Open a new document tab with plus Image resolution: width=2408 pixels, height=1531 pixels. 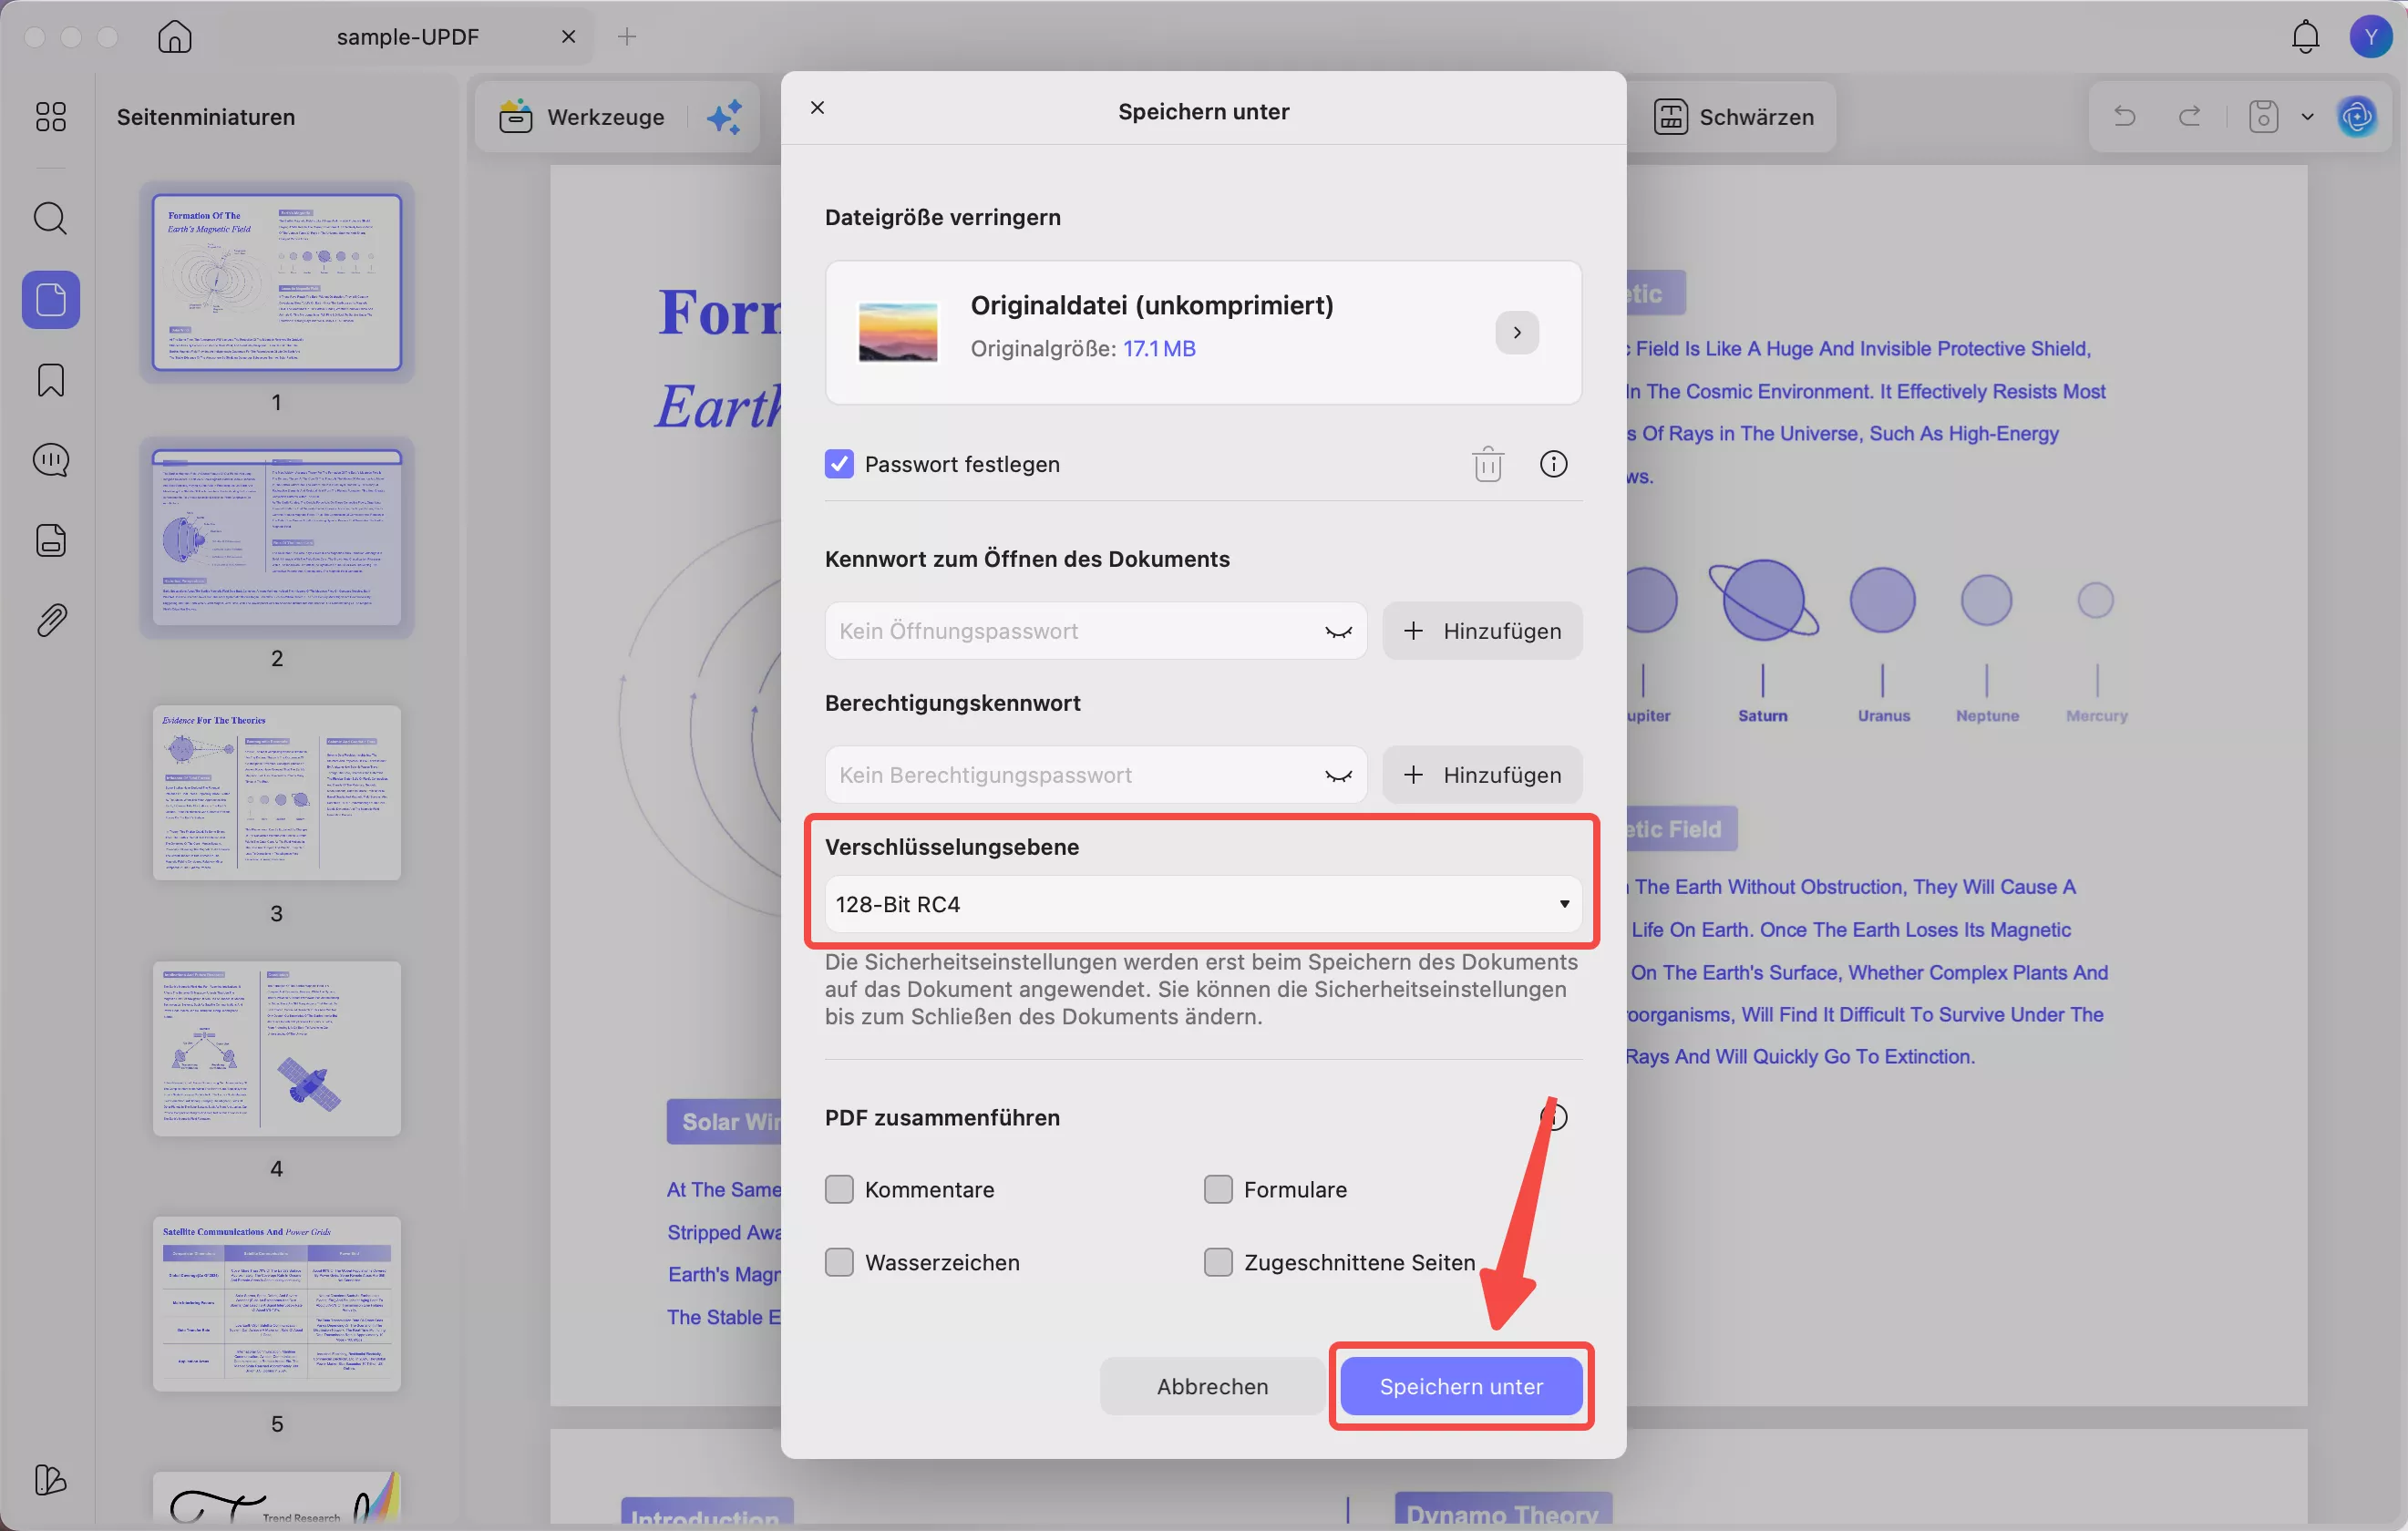(627, 36)
